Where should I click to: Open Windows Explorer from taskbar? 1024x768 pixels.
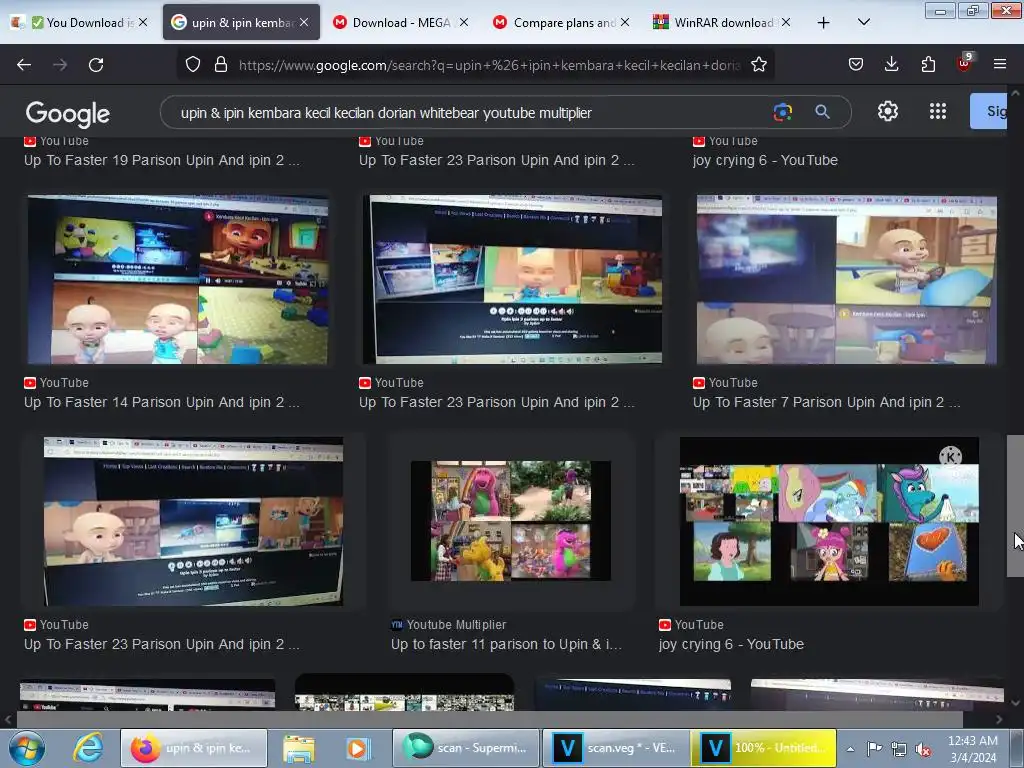(298, 748)
